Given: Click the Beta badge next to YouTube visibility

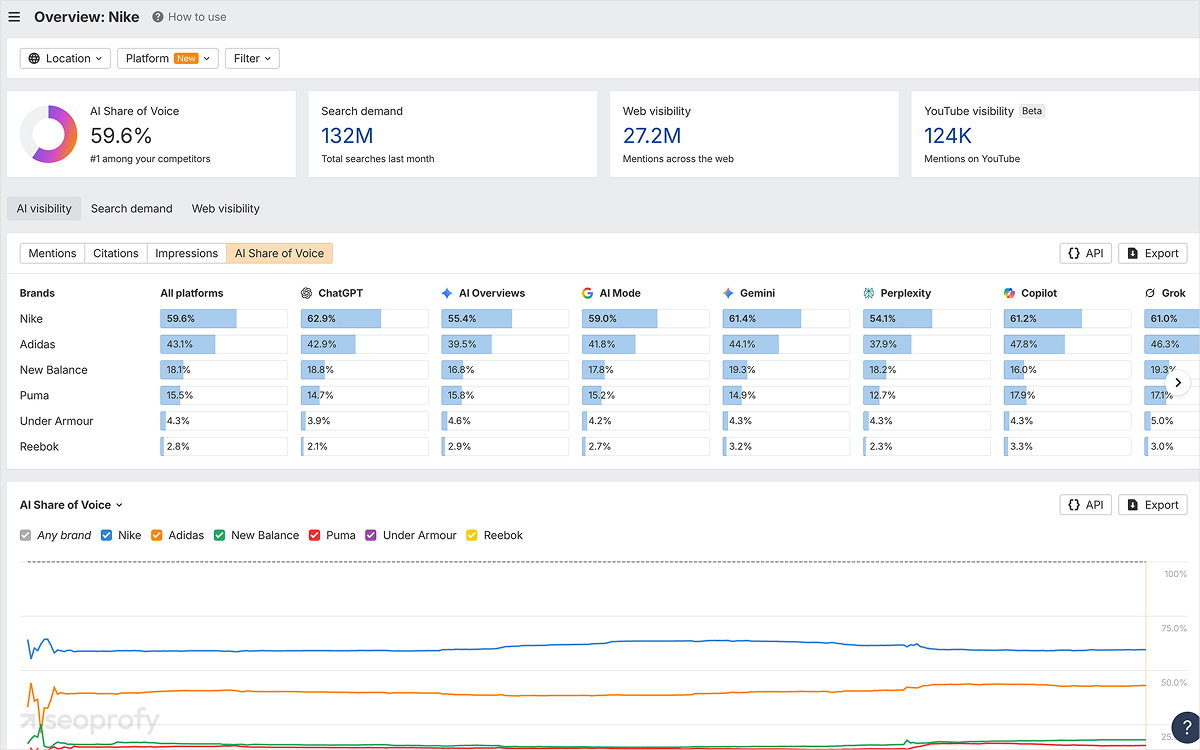Looking at the screenshot, I should pyautogui.click(x=1032, y=111).
